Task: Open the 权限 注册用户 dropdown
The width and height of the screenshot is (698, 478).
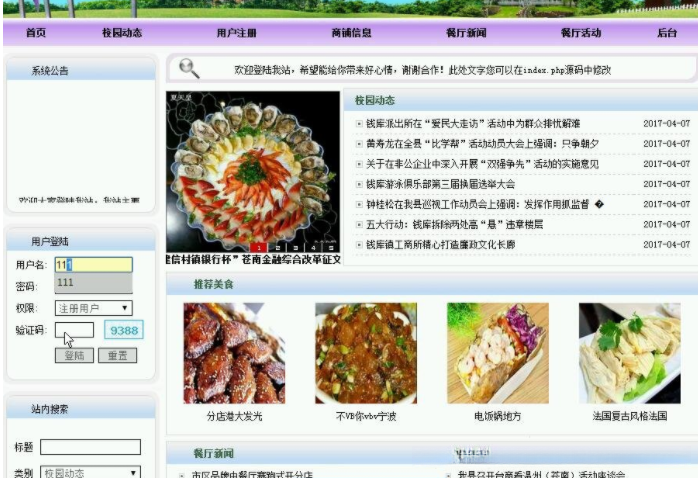Action: pyautogui.click(x=93, y=308)
